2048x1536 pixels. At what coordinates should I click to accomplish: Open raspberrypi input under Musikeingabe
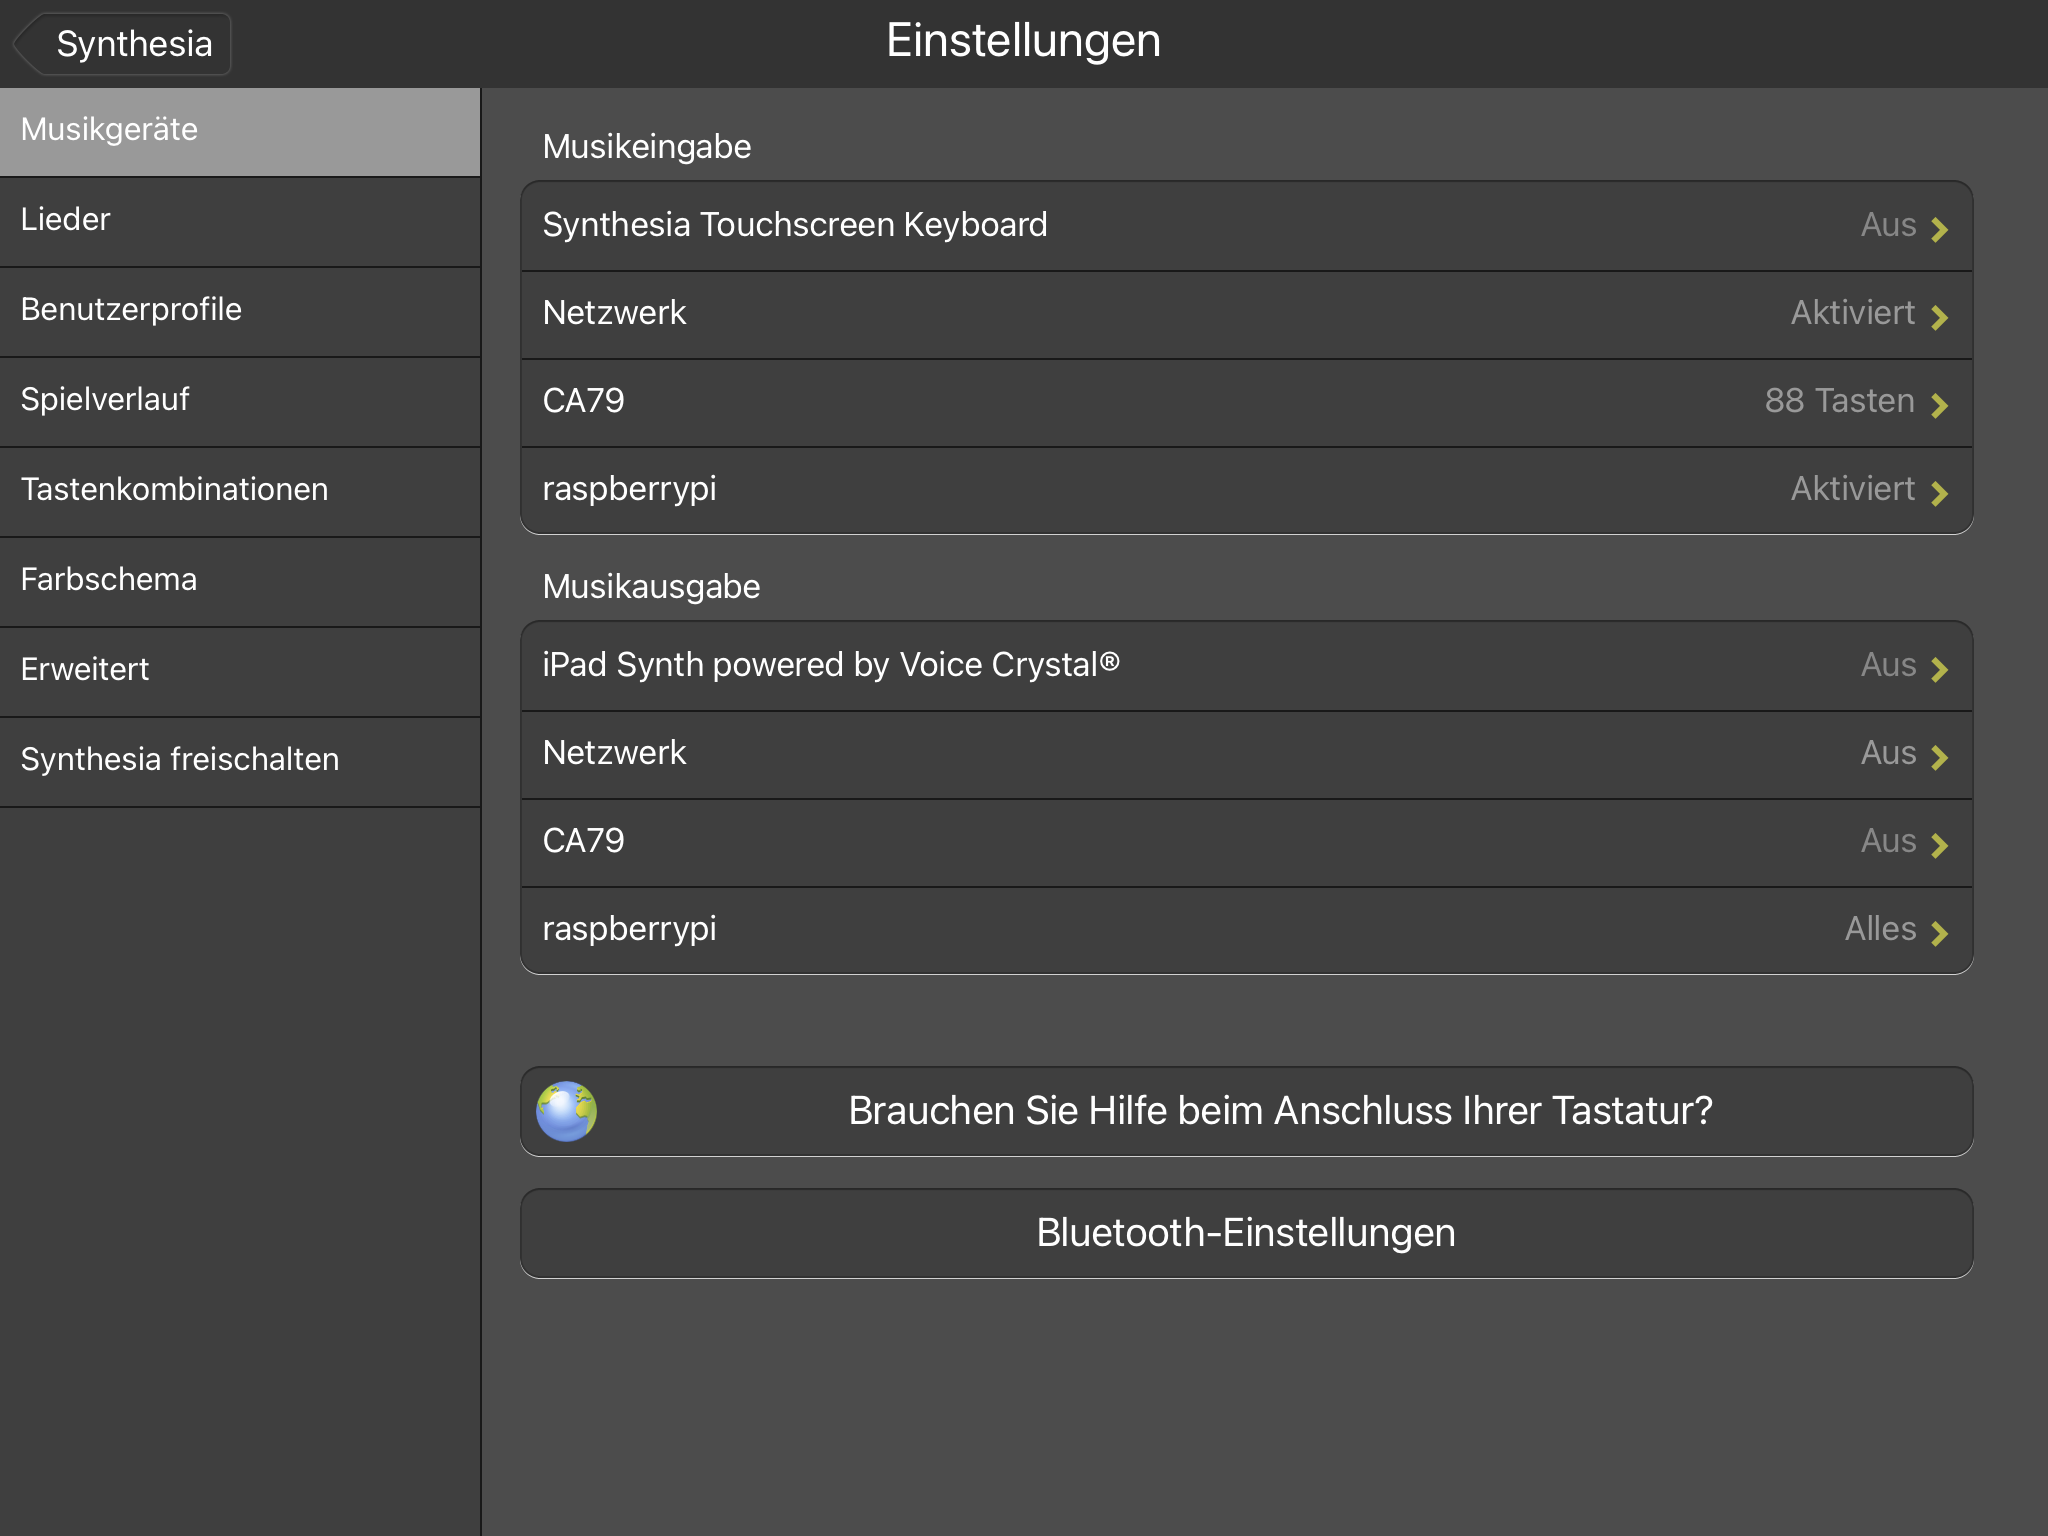(x=1246, y=490)
